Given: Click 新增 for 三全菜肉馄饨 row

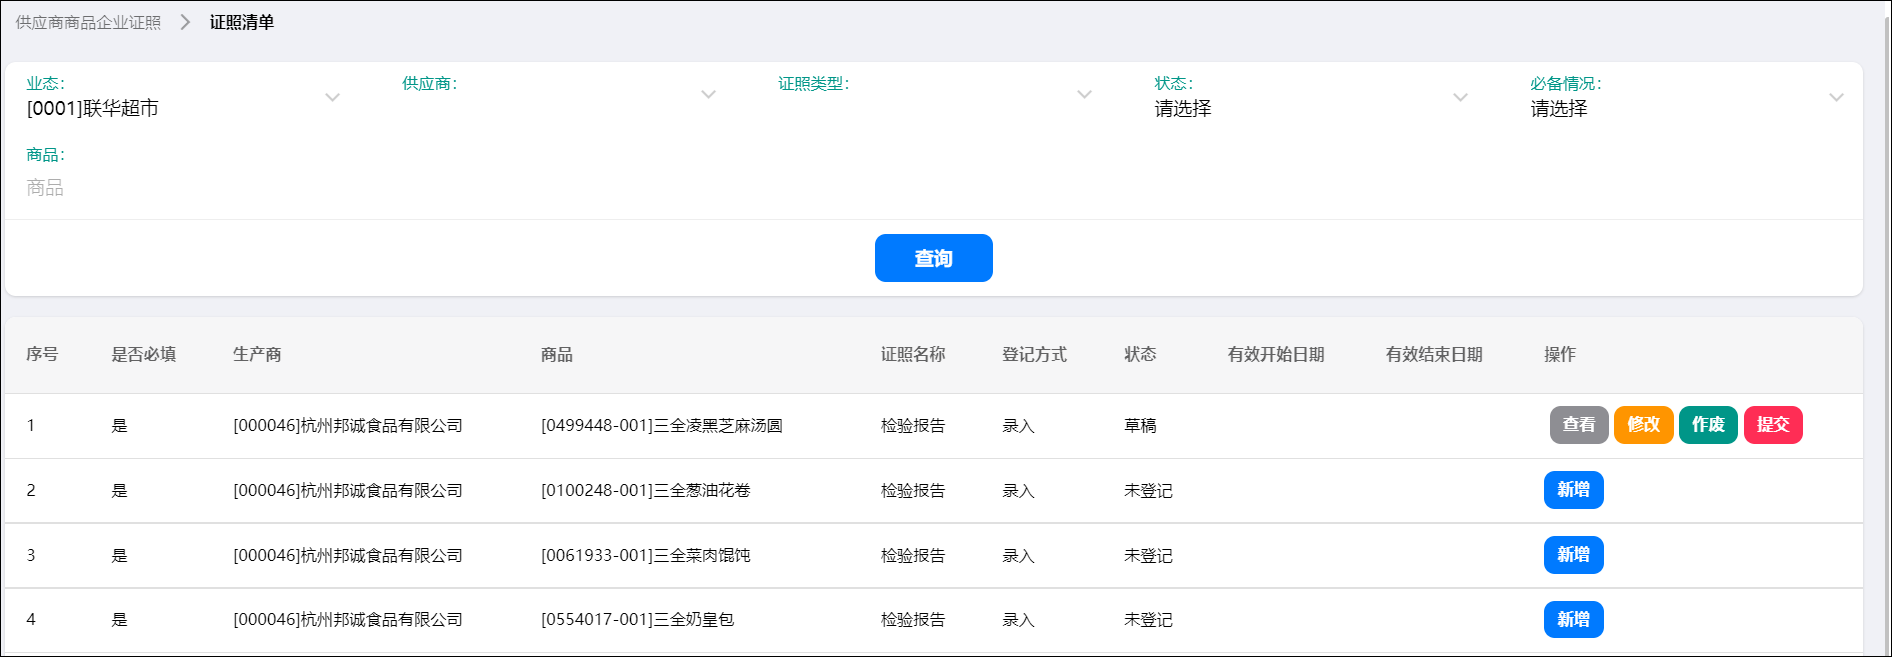Looking at the screenshot, I should (1573, 555).
